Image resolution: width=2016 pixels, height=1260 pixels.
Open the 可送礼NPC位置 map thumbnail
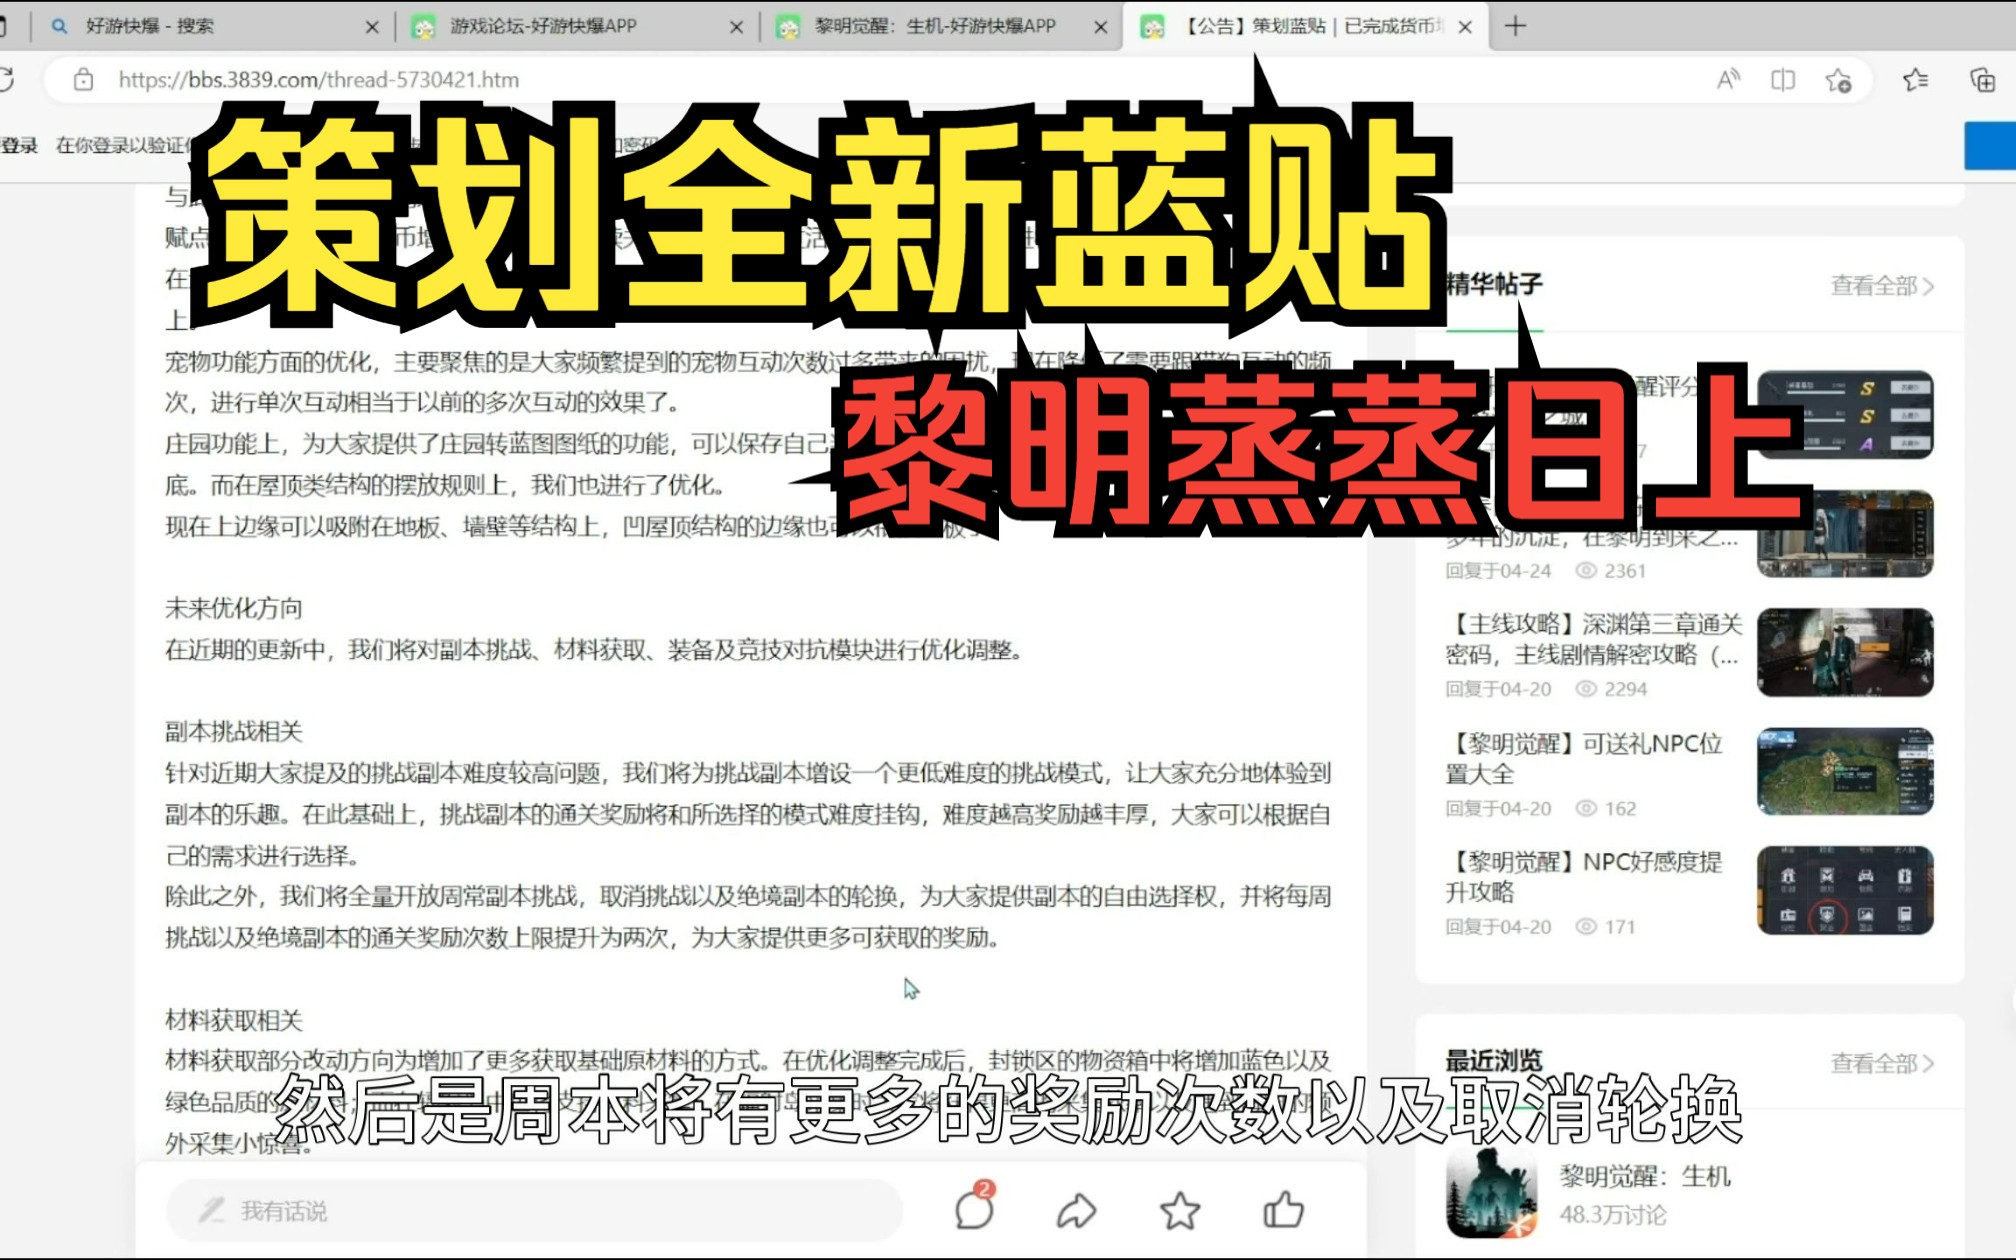(1845, 771)
